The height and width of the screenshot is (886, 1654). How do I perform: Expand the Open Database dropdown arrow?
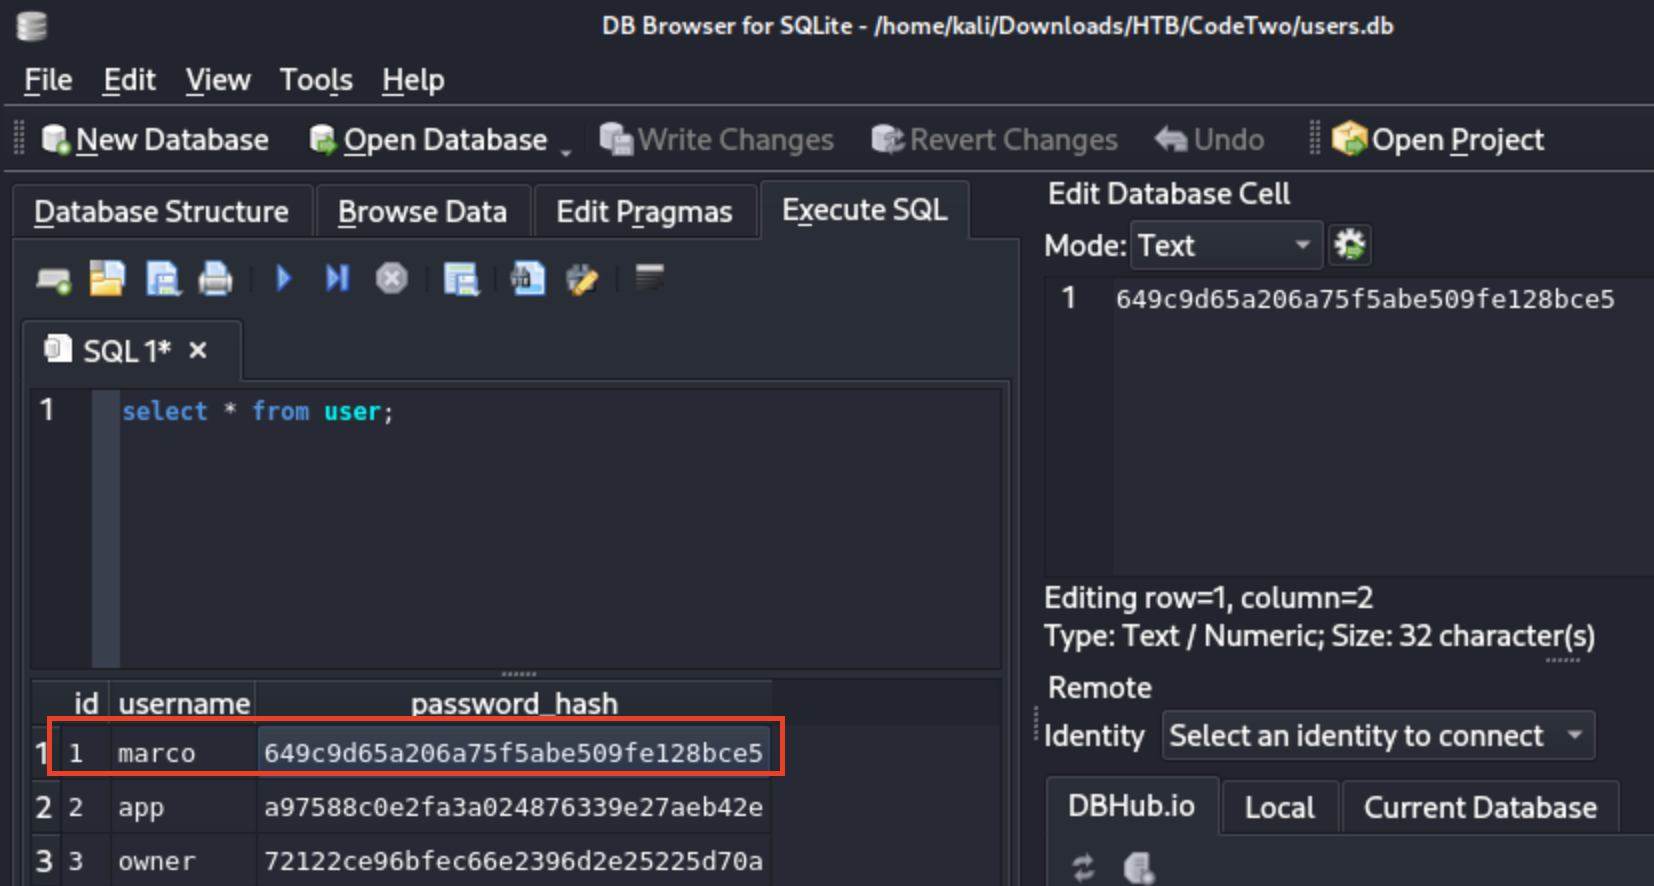pyautogui.click(x=566, y=151)
